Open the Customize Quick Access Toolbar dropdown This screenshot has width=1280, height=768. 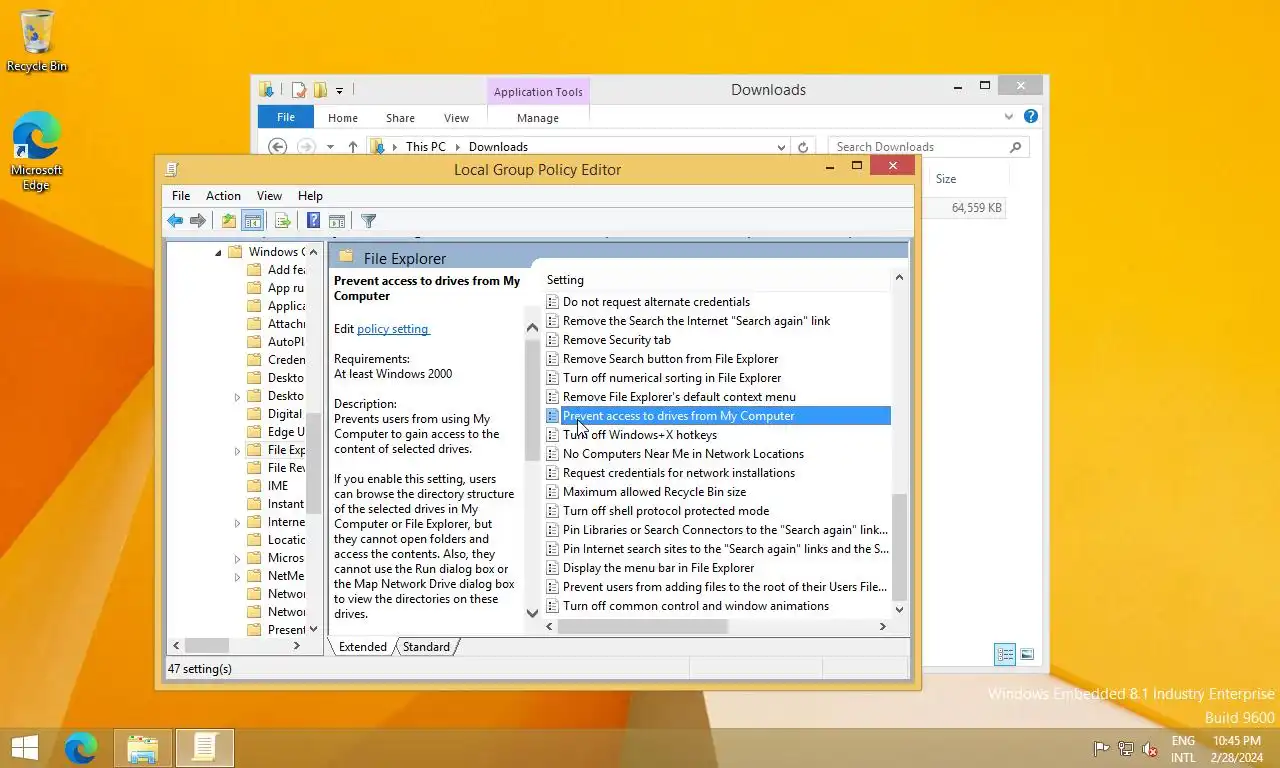pos(339,91)
